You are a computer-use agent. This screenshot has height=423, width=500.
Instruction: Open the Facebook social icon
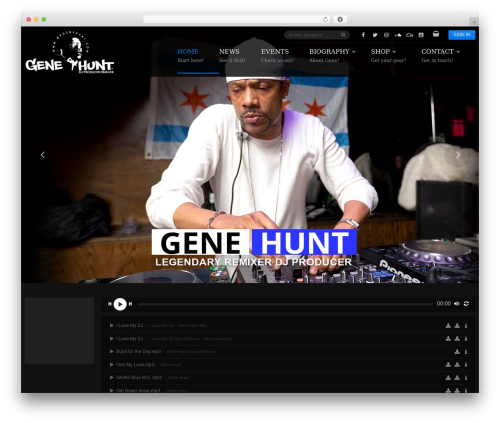pyautogui.click(x=363, y=35)
